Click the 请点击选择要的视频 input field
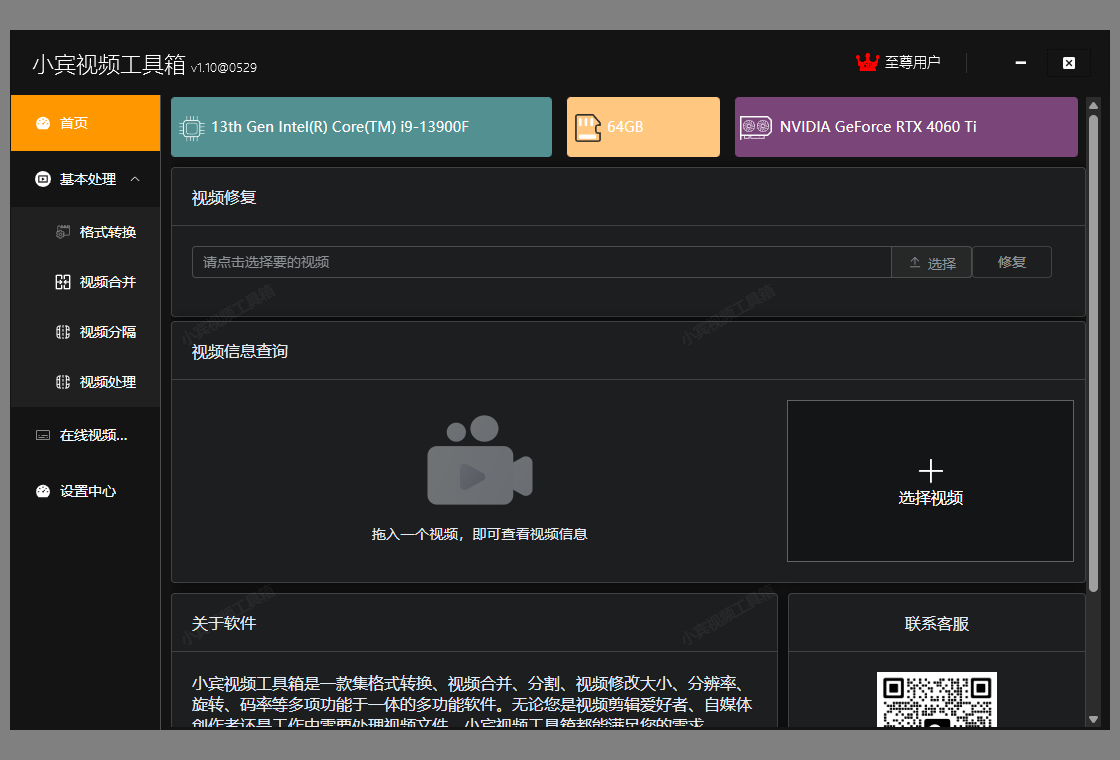The image size is (1120, 760). coord(540,262)
